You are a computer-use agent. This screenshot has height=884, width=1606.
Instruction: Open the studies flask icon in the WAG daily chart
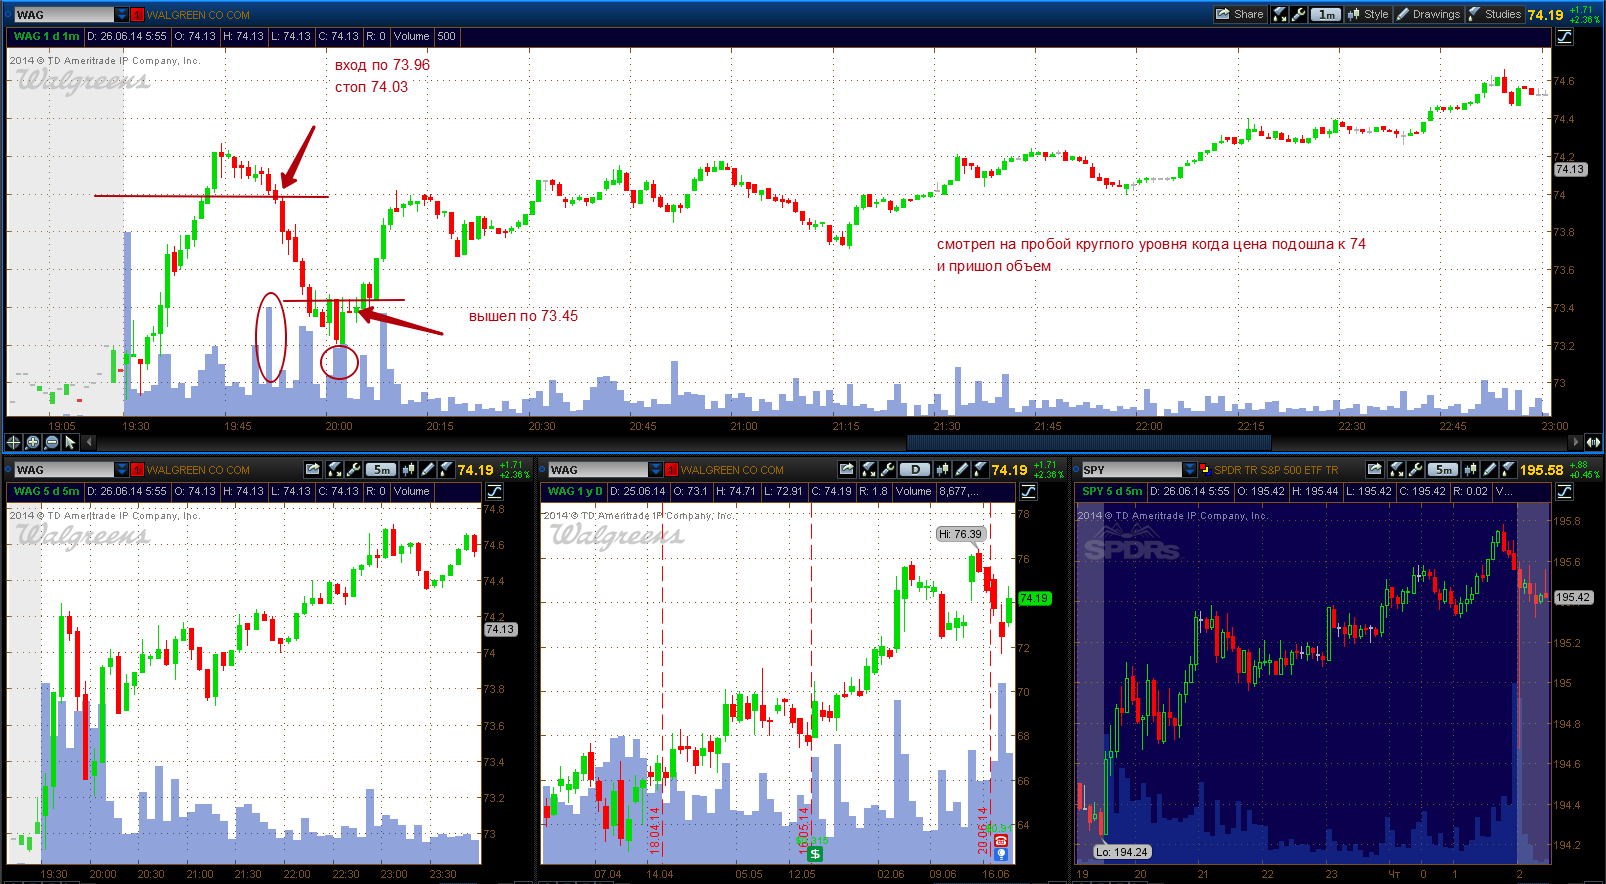coord(980,469)
